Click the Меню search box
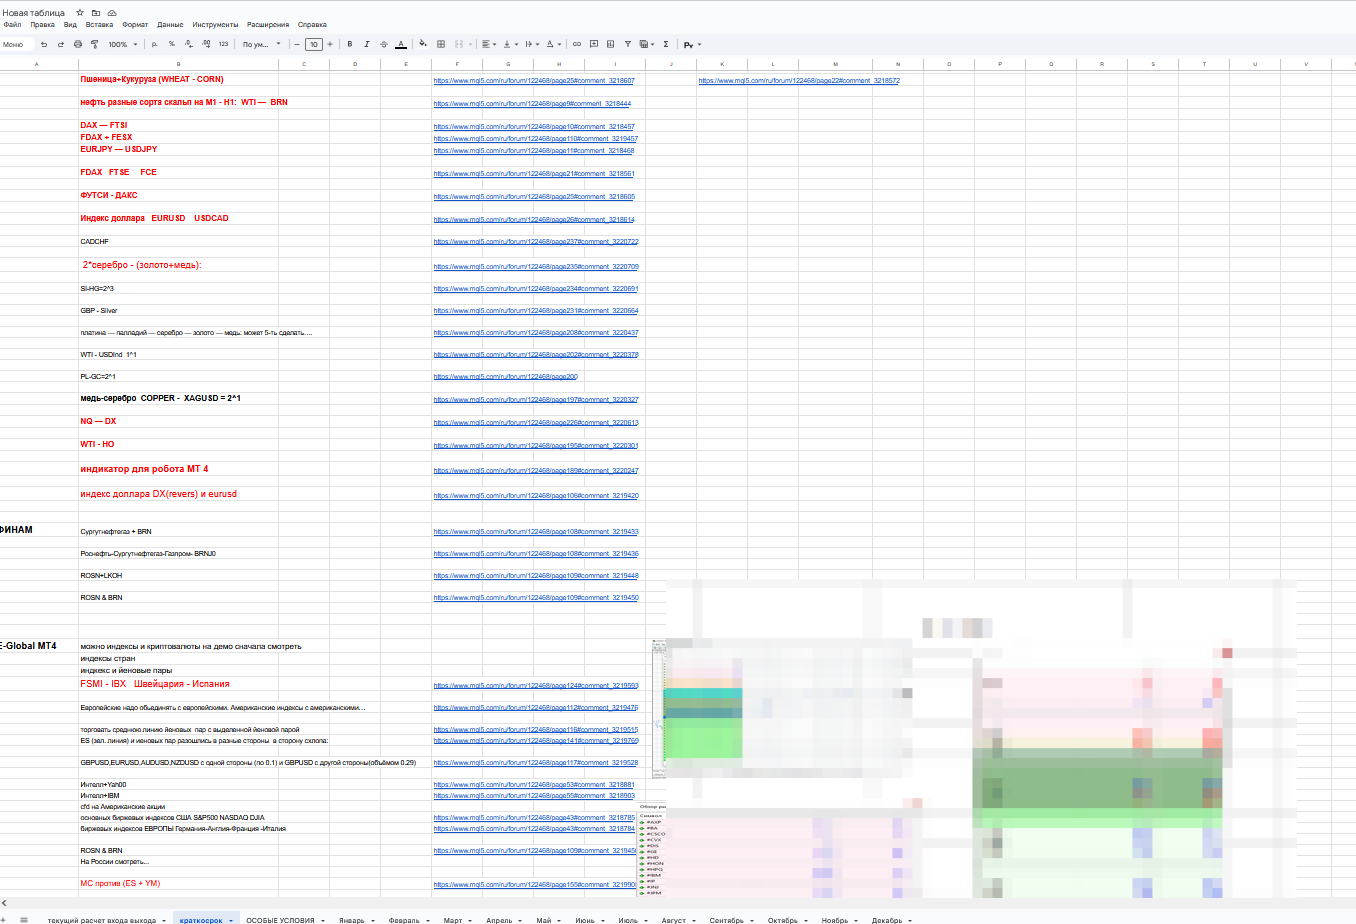Viewport: 1356px width, 924px height. (x=17, y=44)
